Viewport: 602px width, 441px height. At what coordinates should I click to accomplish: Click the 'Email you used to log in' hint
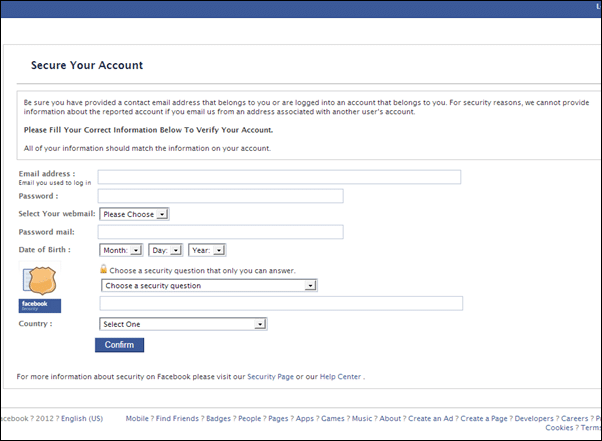(x=55, y=183)
